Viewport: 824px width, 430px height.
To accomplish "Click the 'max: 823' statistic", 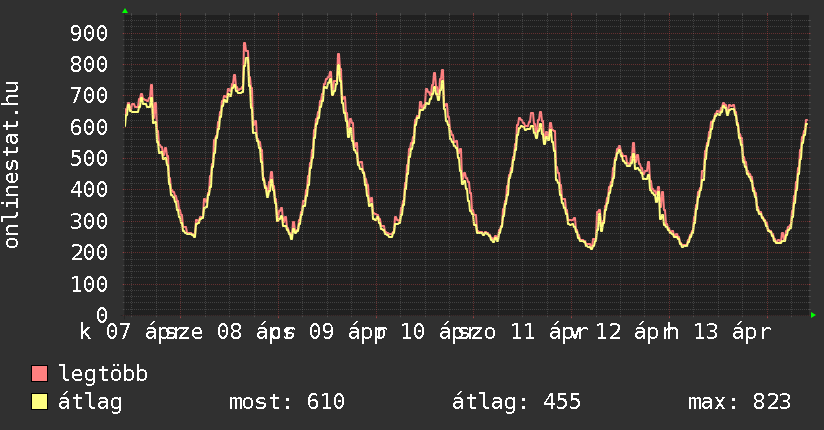I will pos(739,403).
